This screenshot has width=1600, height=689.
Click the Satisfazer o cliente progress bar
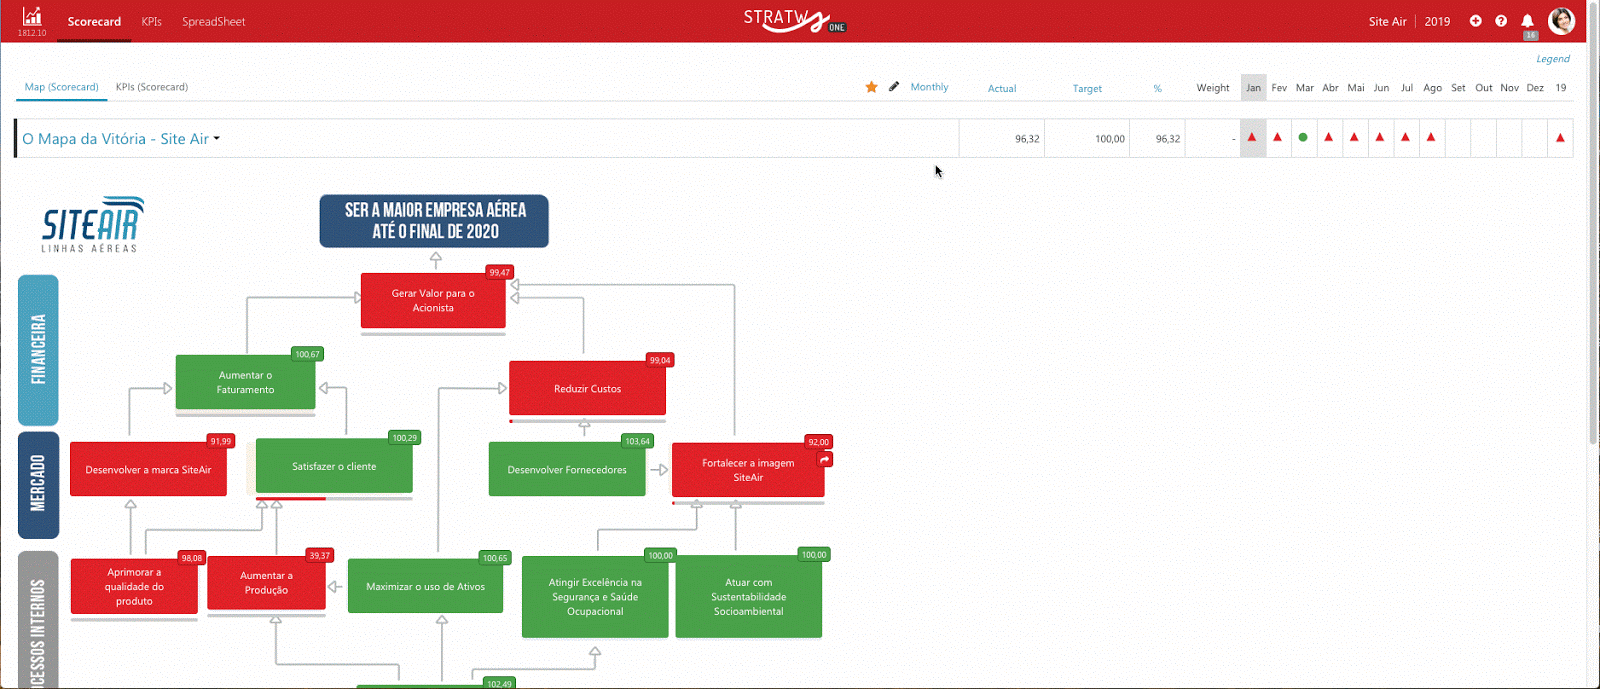point(334,498)
